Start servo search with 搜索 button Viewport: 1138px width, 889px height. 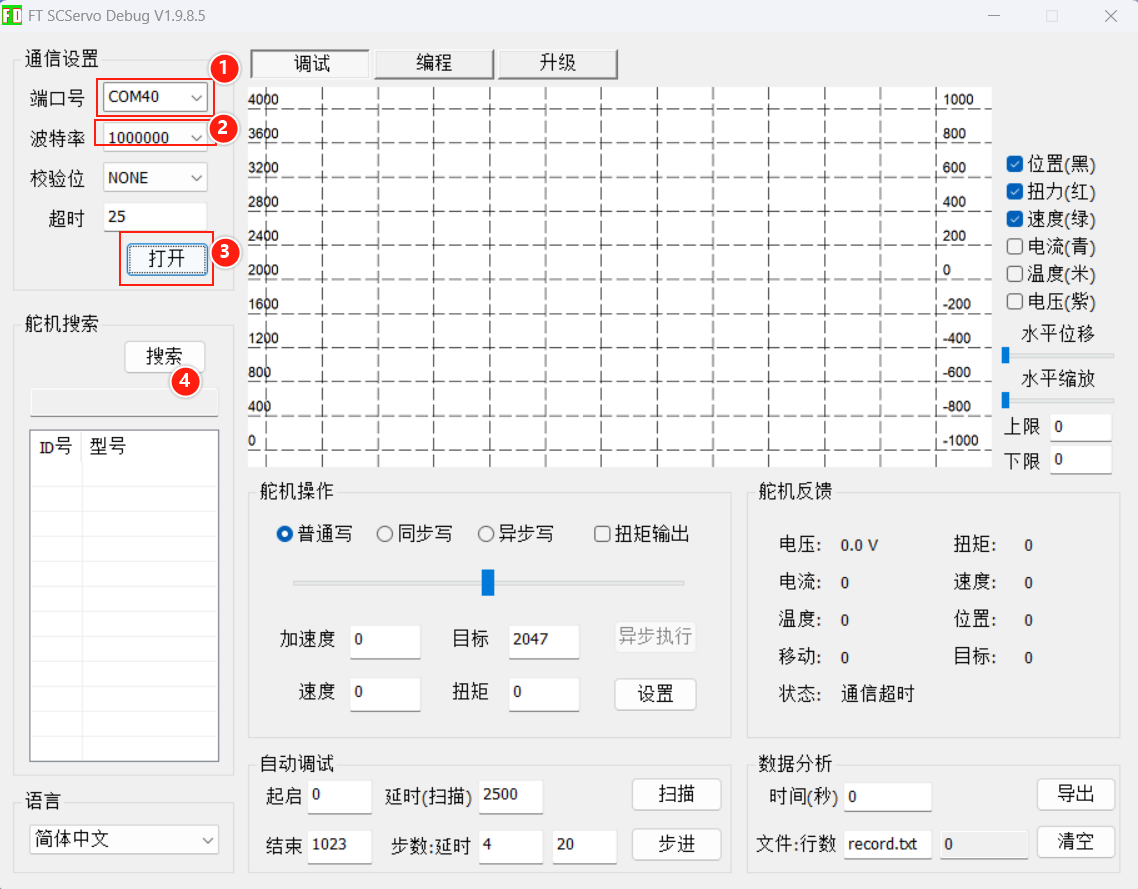click(x=165, y=356)
